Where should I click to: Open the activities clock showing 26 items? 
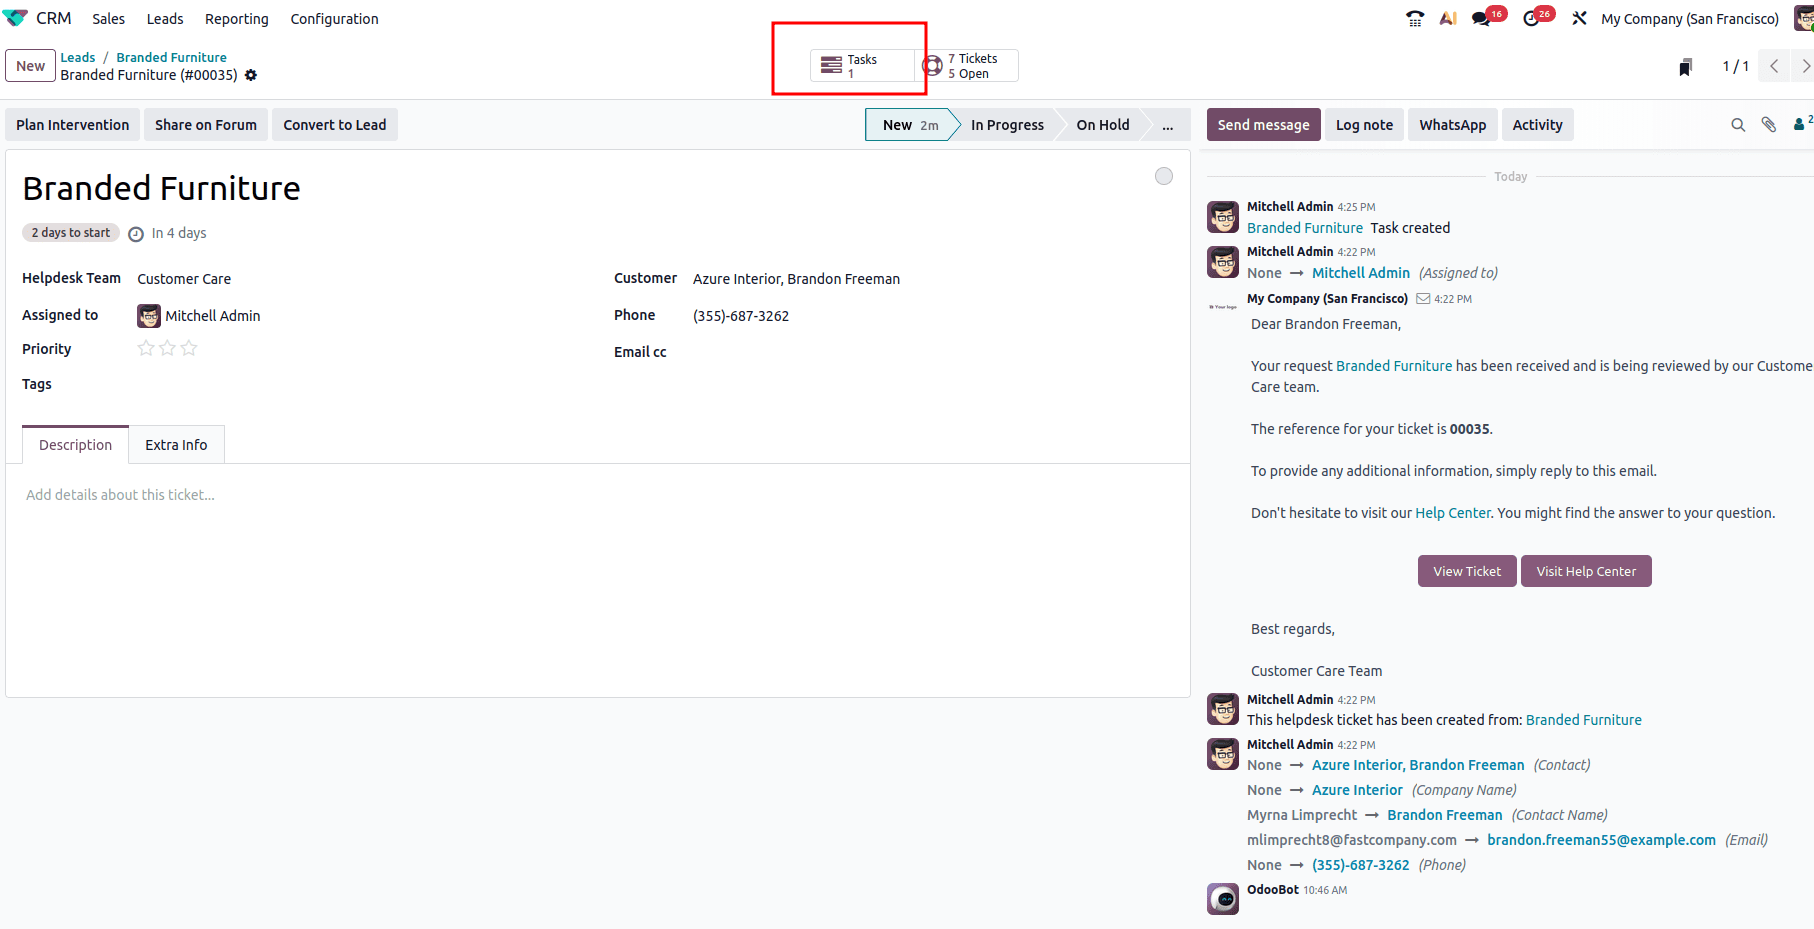click(x=1532, y=18)
